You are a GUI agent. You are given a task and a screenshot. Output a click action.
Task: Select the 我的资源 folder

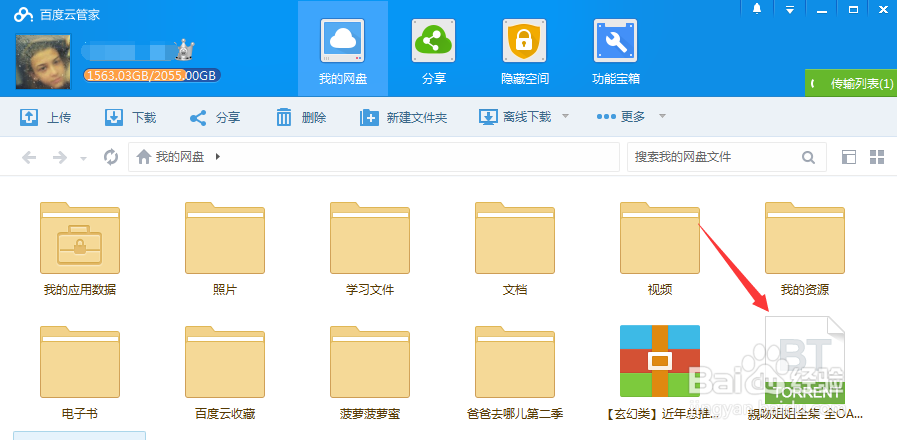(805, 249)
